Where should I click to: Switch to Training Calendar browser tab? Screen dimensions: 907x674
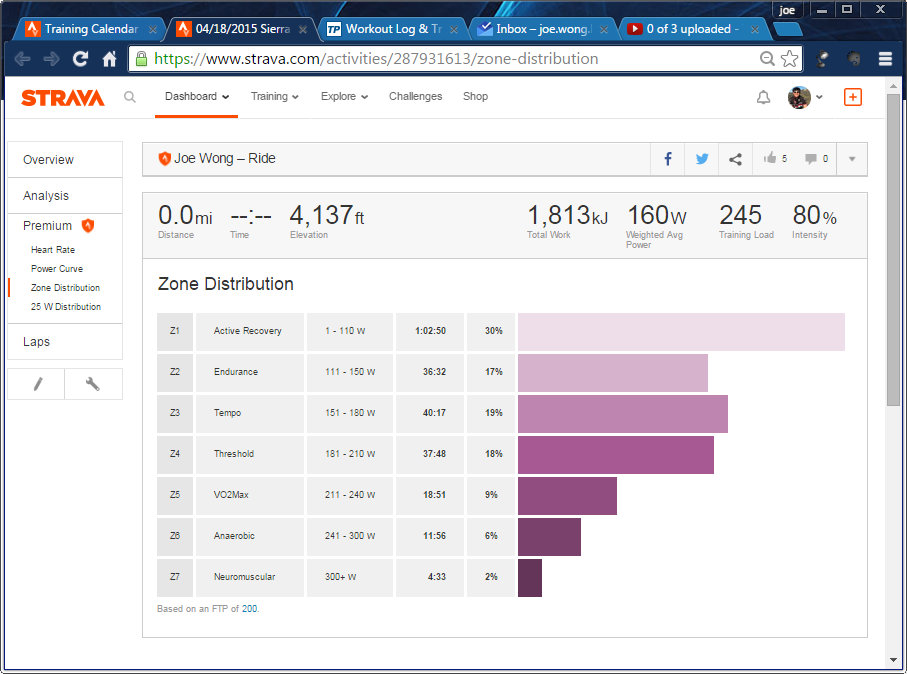coord(90,29)
